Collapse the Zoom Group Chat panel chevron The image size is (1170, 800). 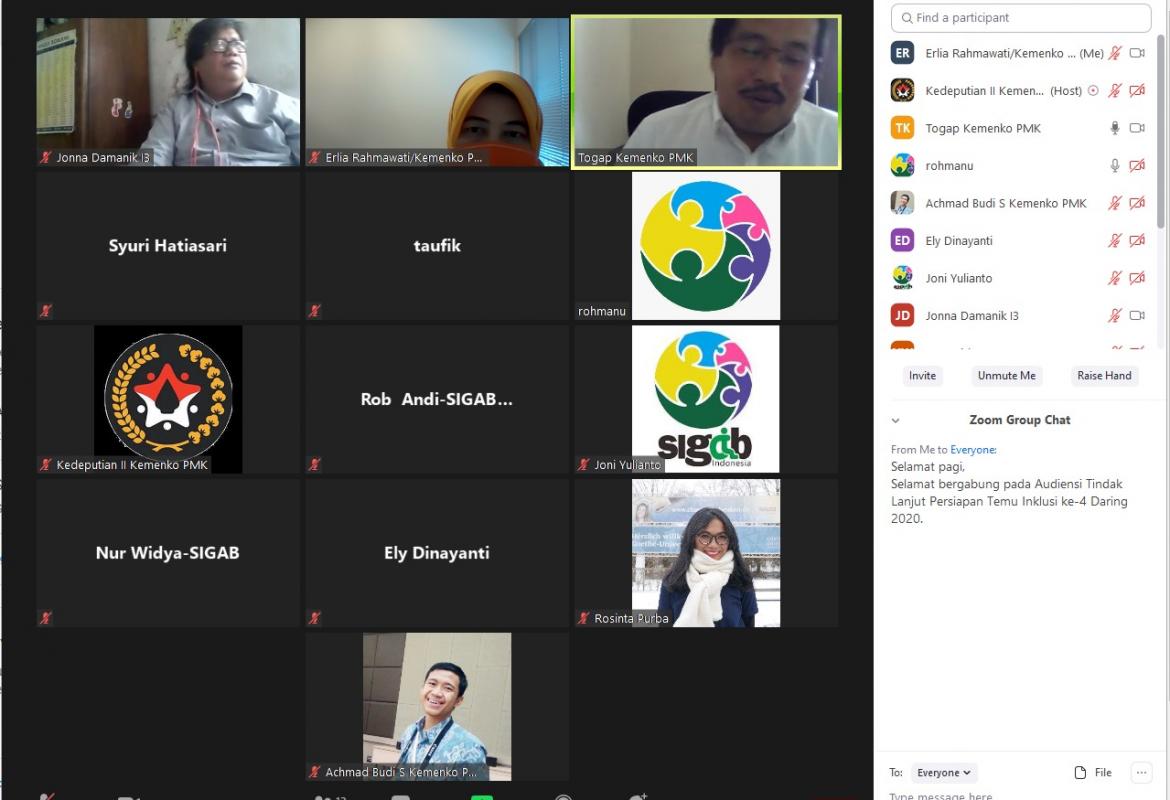coord(896,421)
